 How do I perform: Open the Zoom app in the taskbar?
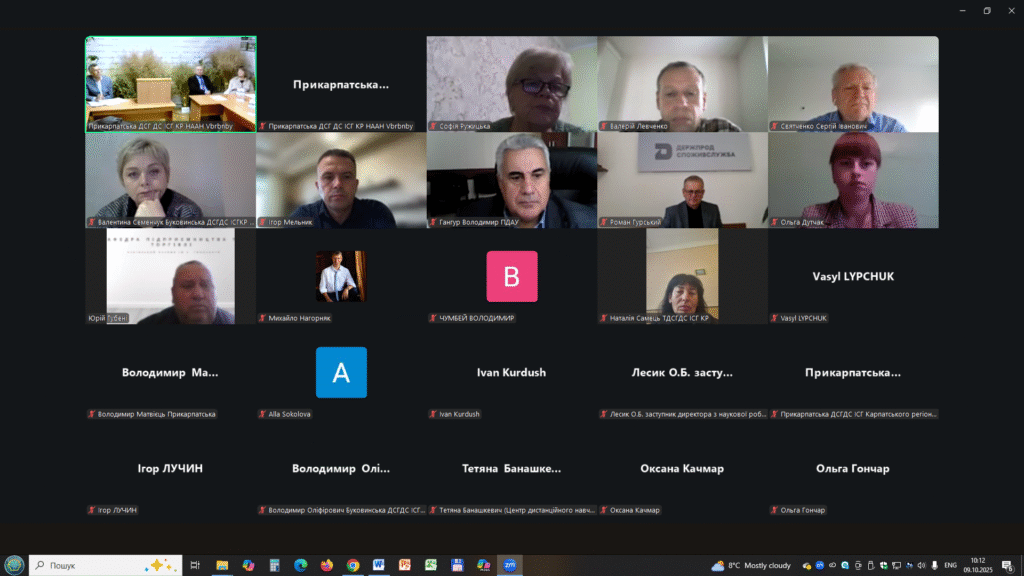510,565
